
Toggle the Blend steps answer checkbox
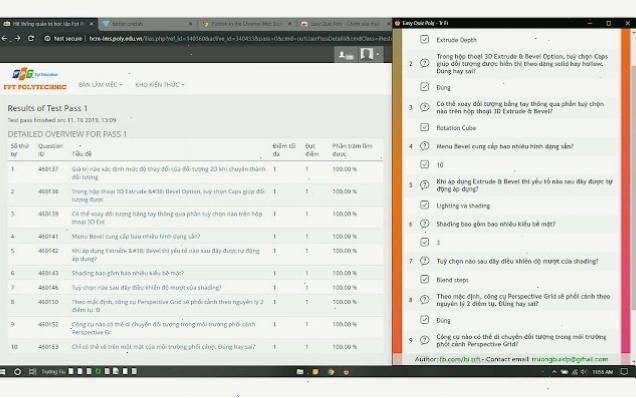pos(424,279)
